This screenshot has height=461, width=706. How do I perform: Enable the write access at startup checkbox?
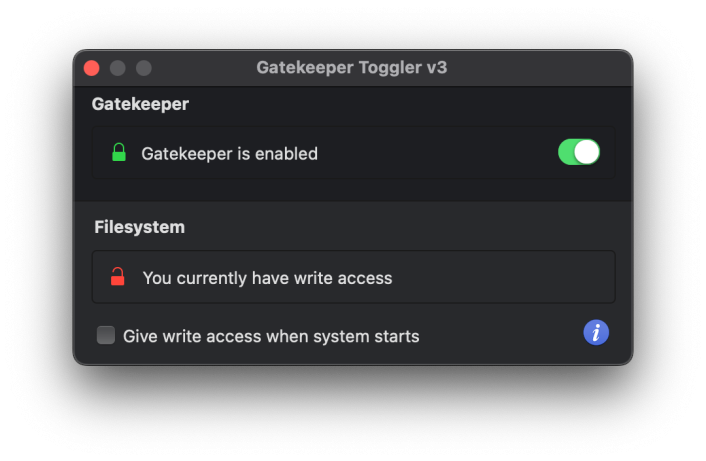106,335
